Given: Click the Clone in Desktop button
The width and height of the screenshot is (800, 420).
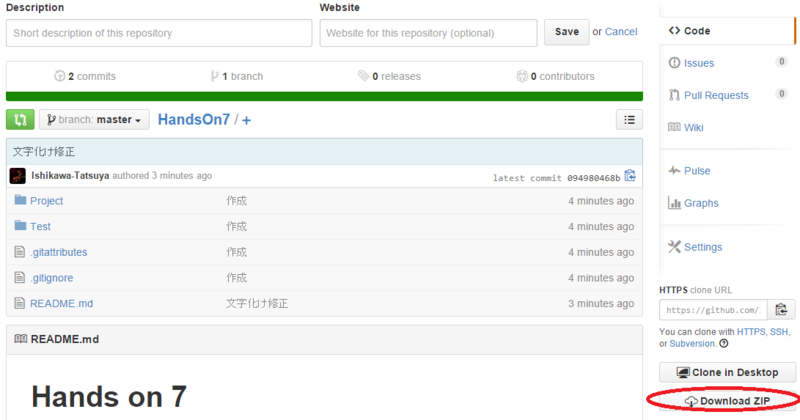Looking at the screenshot, I should [x=727, y=373].
